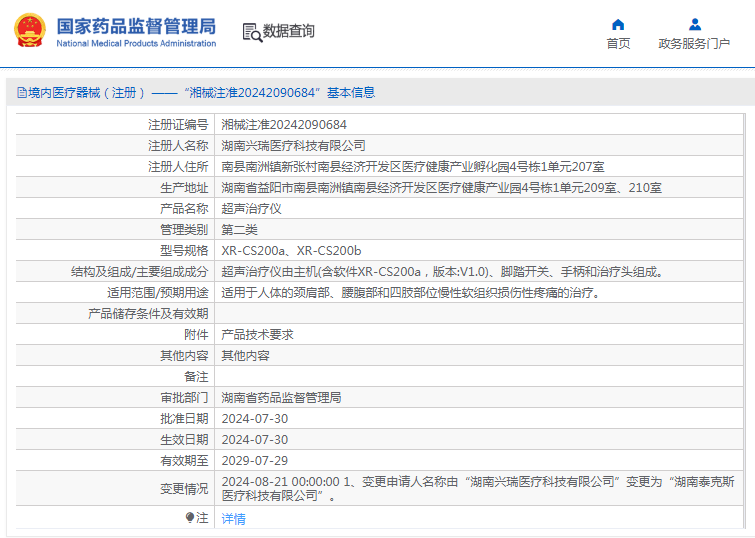Click product name 超声治疗仪 in 产品名称 row
The image size is (755, 538).
(251, 209)
